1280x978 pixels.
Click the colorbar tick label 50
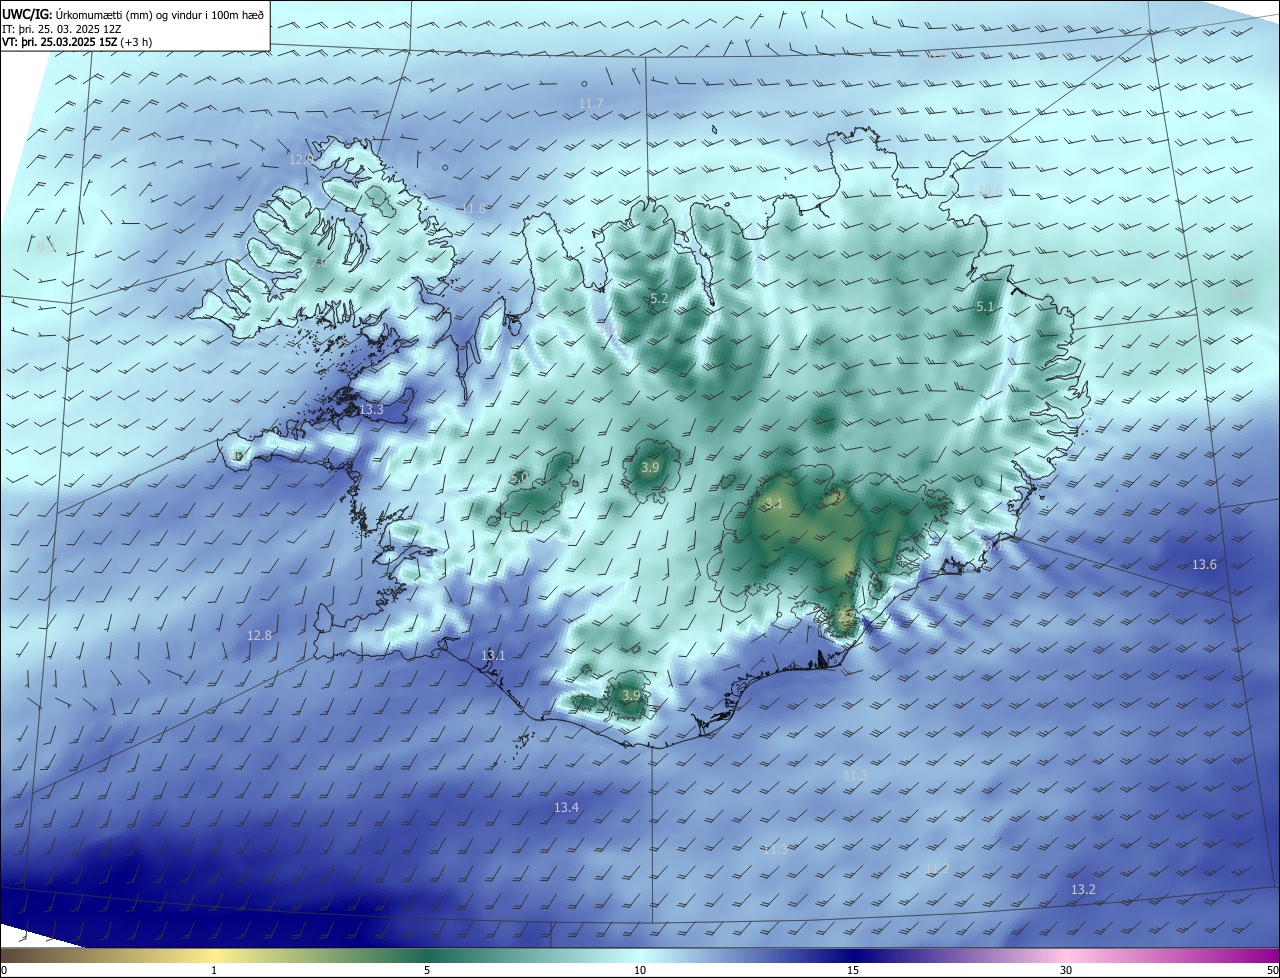(x=1272, y=970)
